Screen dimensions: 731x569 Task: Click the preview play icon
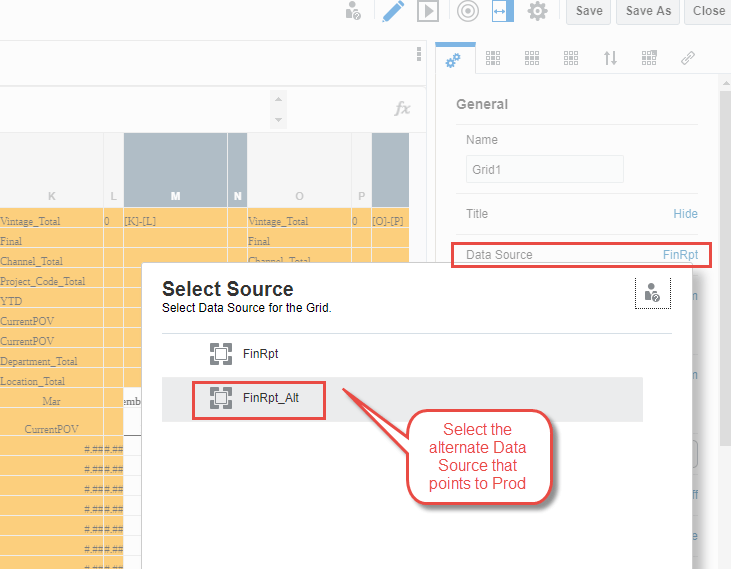coord(428,11)
